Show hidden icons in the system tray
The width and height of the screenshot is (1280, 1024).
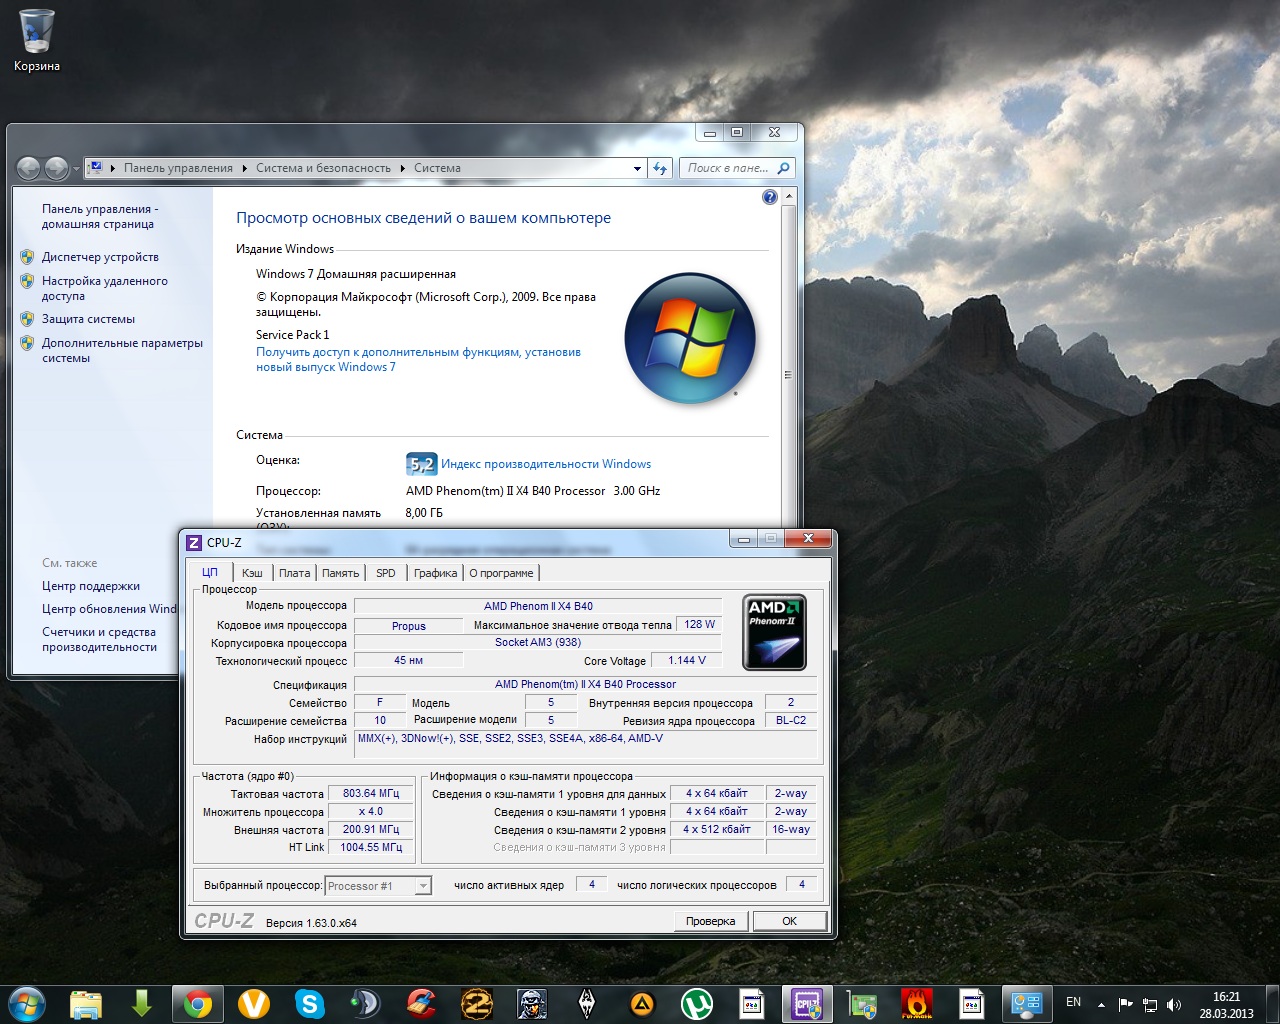(1101, 1004)
